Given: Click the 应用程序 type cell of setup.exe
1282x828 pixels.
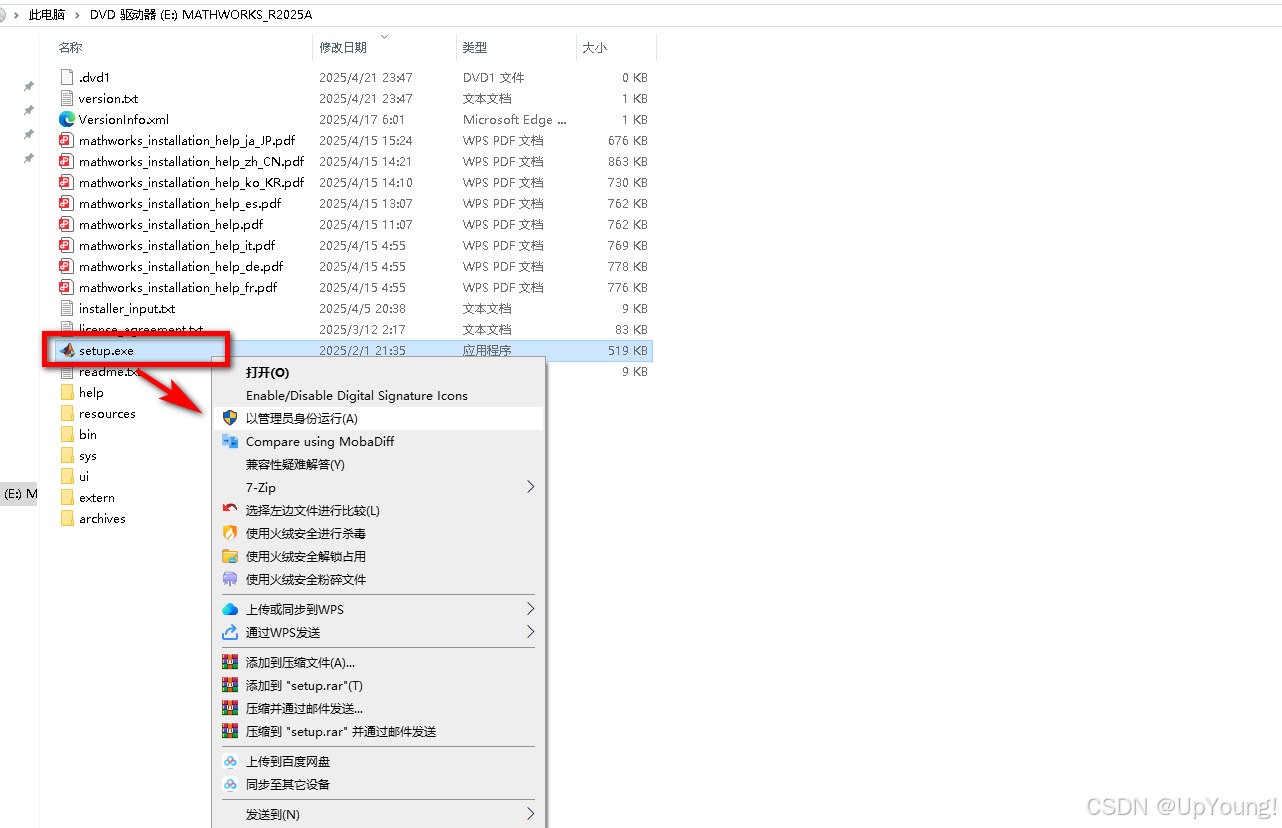Looking at the screenshot, I should tap(487, 351).
